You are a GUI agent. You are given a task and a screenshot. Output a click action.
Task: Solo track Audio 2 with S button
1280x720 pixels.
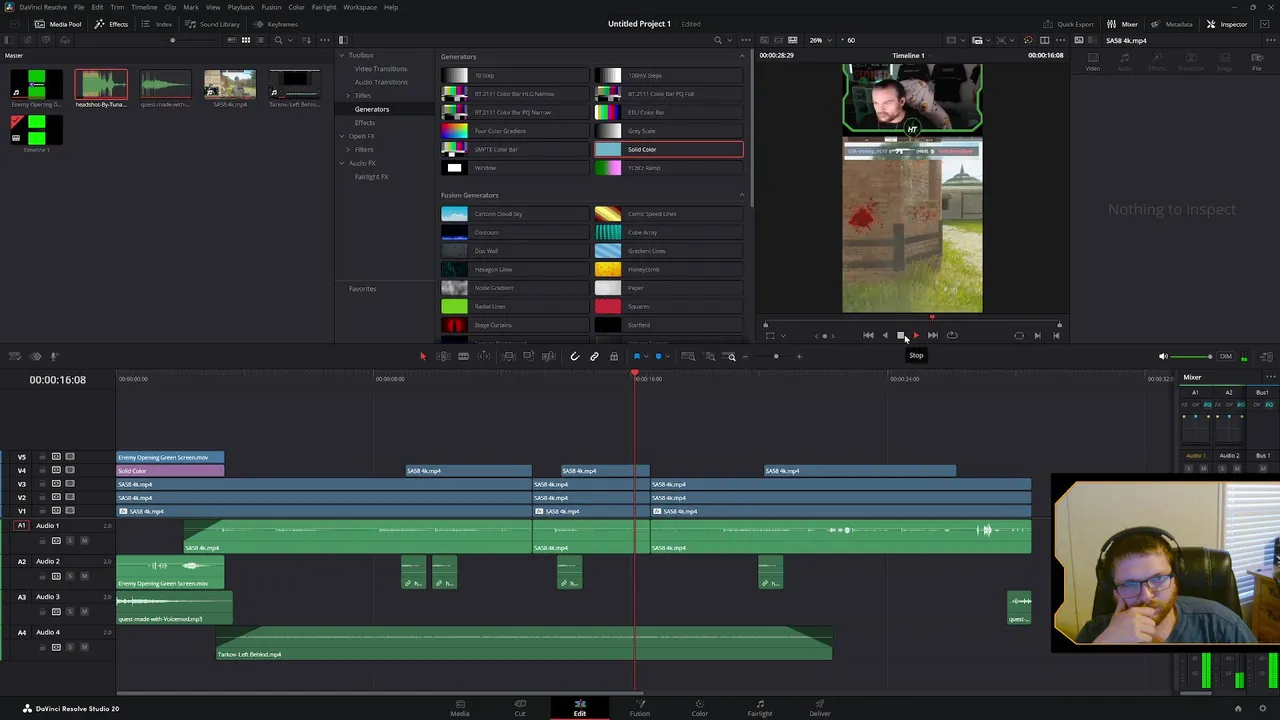[70, 576]
